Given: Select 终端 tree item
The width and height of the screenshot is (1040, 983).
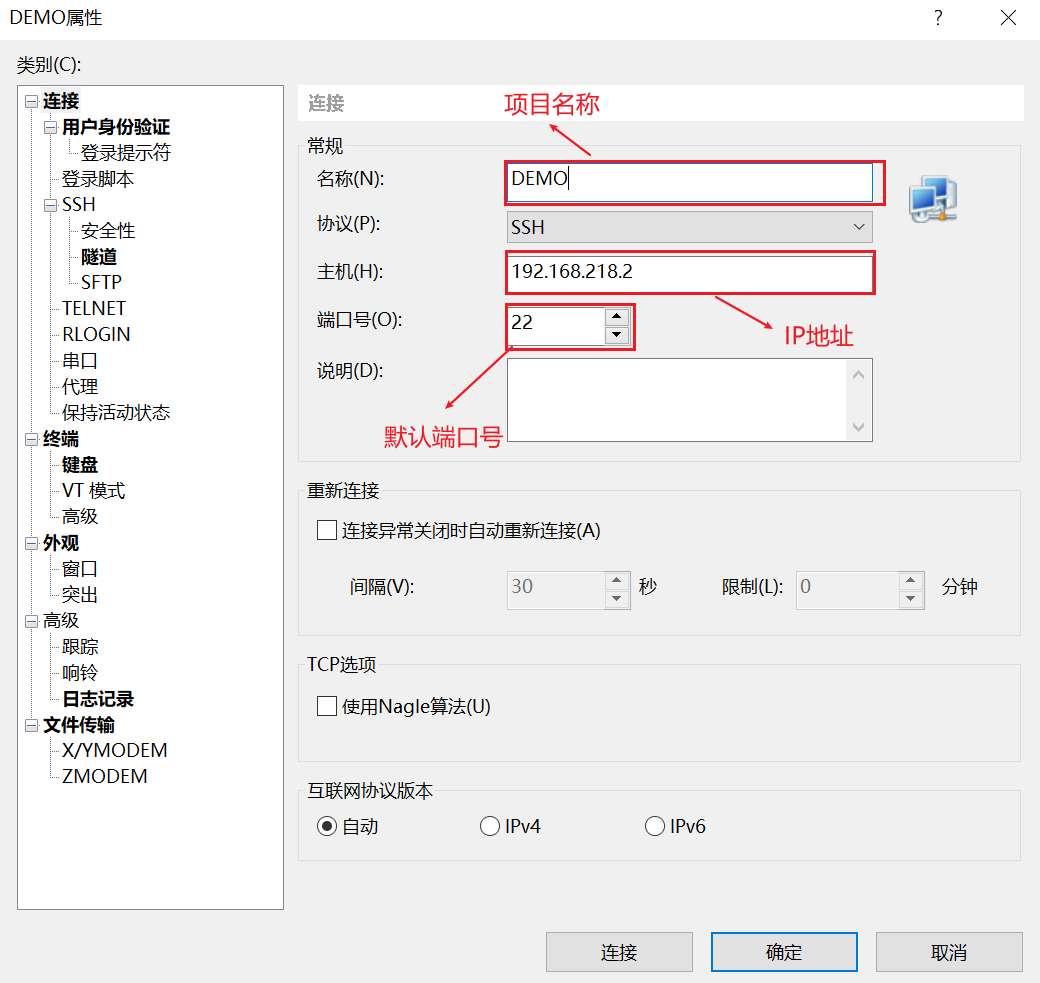Looking at the screenshot, I should (61, 439).
